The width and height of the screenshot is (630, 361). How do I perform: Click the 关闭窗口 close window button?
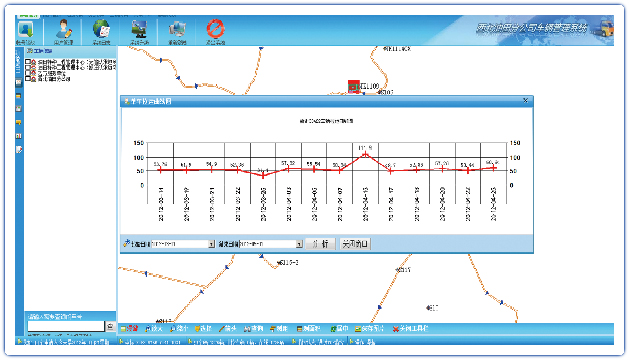pos(355,244)
